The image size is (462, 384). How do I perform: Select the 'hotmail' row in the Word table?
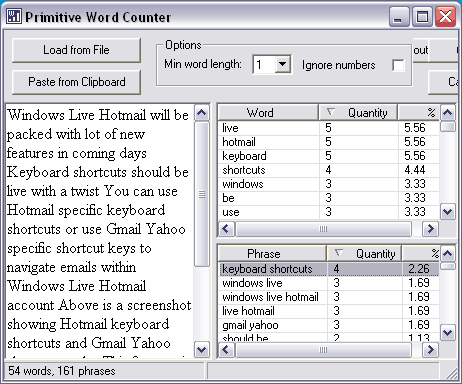pos(329,142)
